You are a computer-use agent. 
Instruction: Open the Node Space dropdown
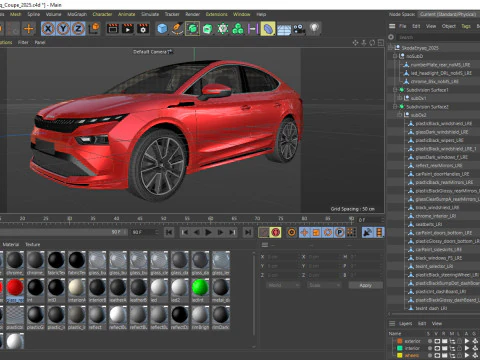[449, 14]
